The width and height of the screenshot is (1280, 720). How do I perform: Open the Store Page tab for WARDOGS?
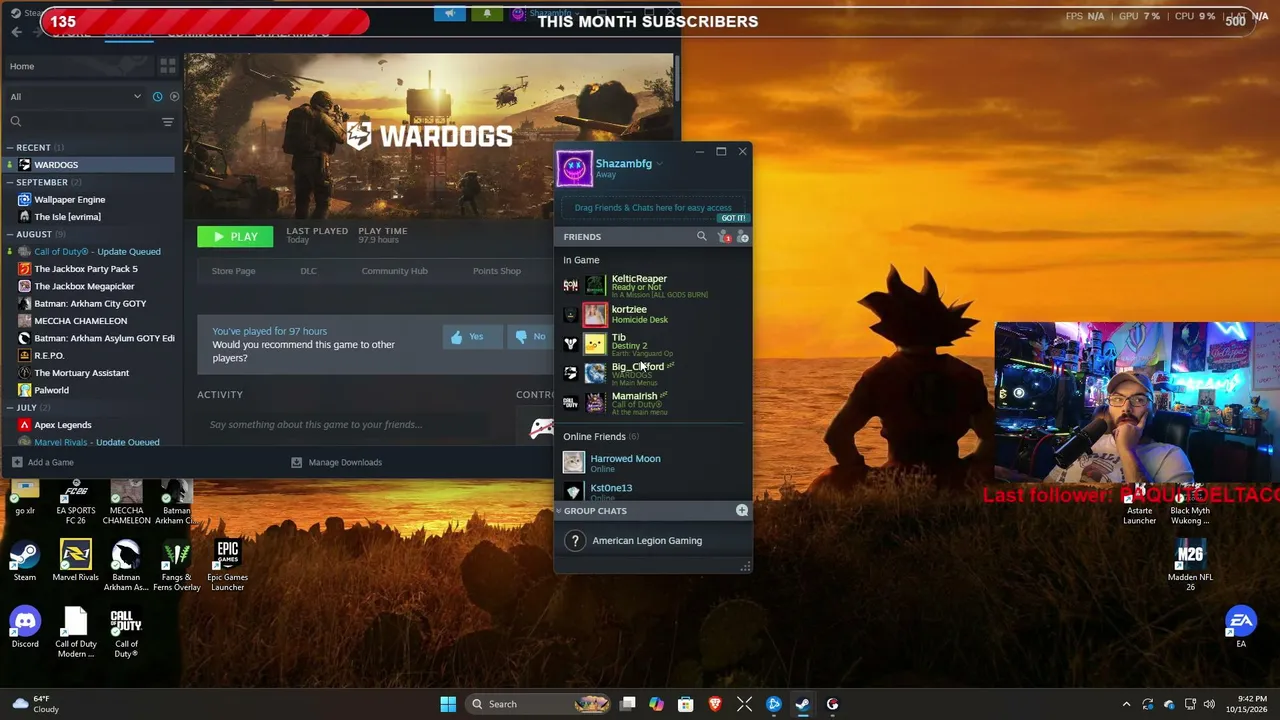pyautogui.click(x=233, y=271)
